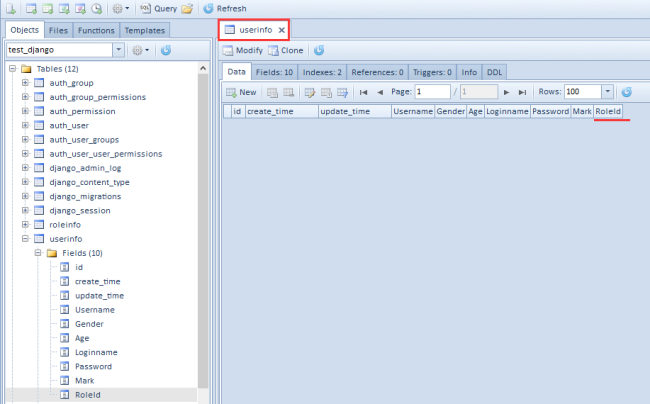Open the Rows count dropdown
This screenshot has width=650, height=404.
click(x=607, y=92)
